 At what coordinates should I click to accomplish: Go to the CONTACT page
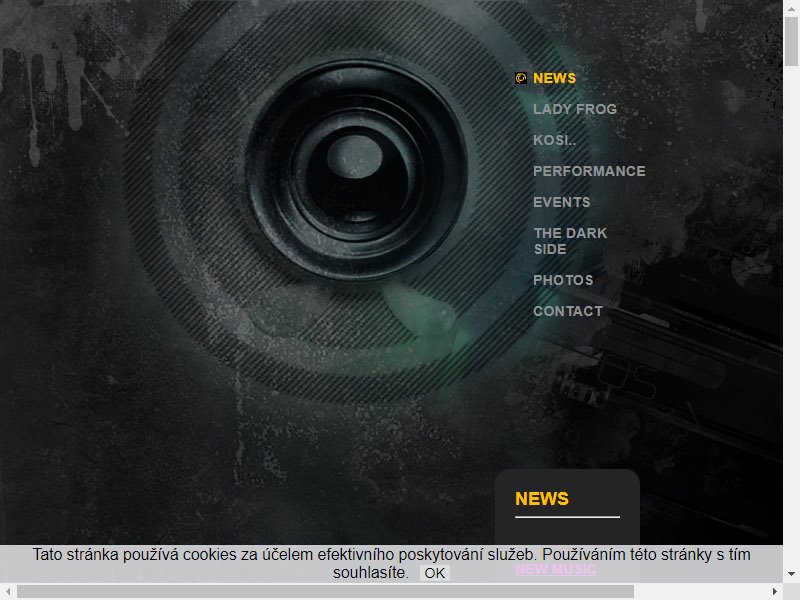[x=568, y=311]
